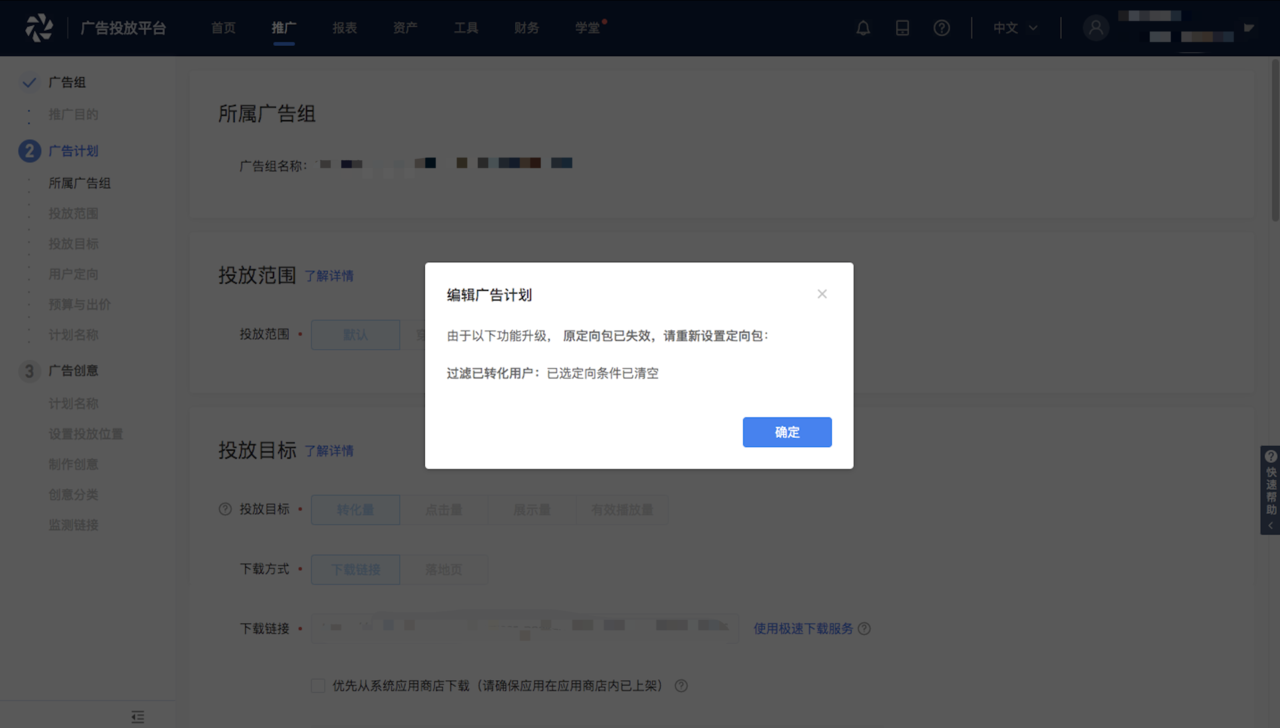1280x728 pixels.
Task: Click 了解详情 link next to 投放目标
Action: click(x=329, y=451)
